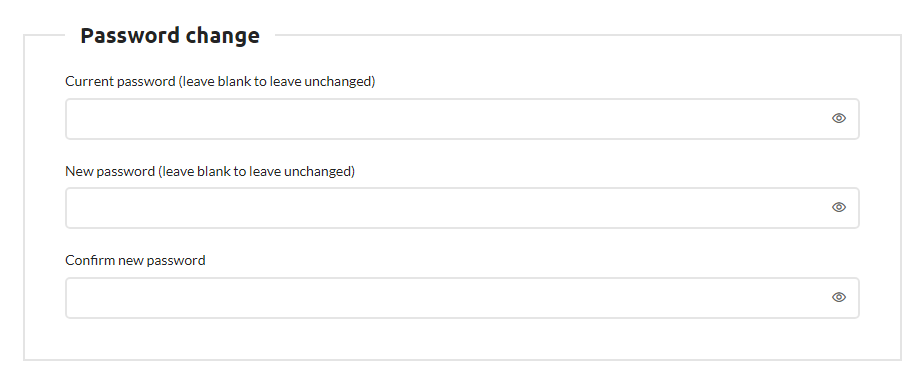Unmask characters in the third password field
The width and height of the screenshot is (923, 379).
839,297
